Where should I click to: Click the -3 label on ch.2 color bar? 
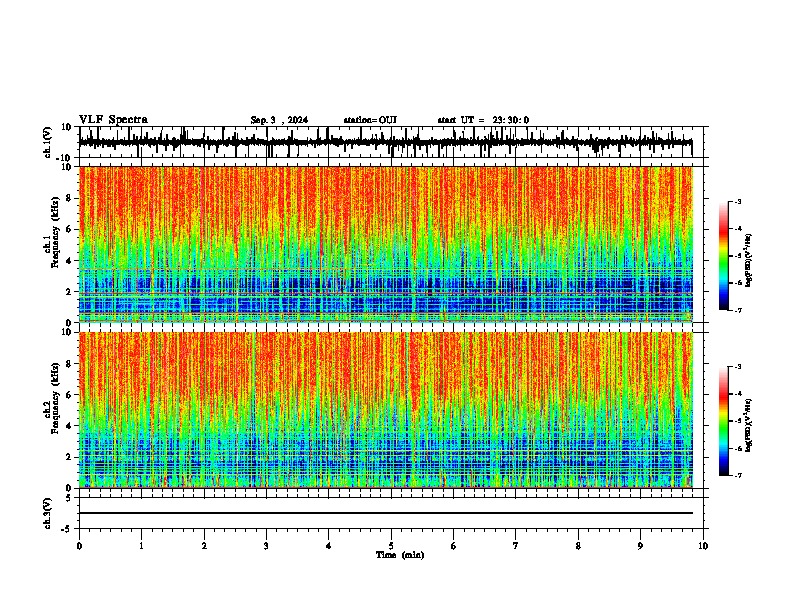(737, 367)
